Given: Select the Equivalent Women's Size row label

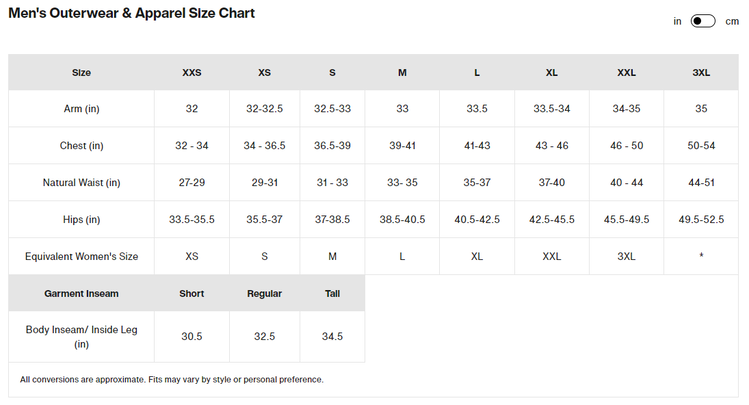Looking at the screenshot, I should 81,256.
